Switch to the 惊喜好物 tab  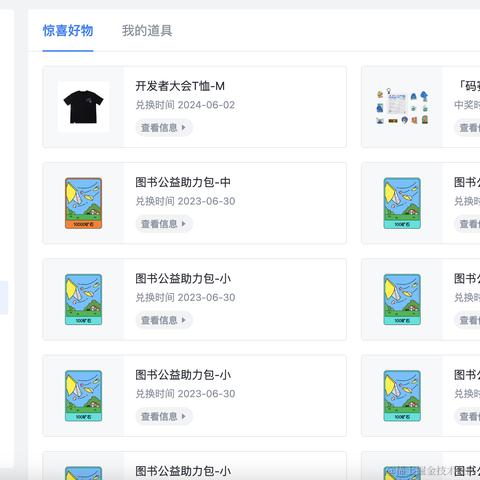point(68,31)
